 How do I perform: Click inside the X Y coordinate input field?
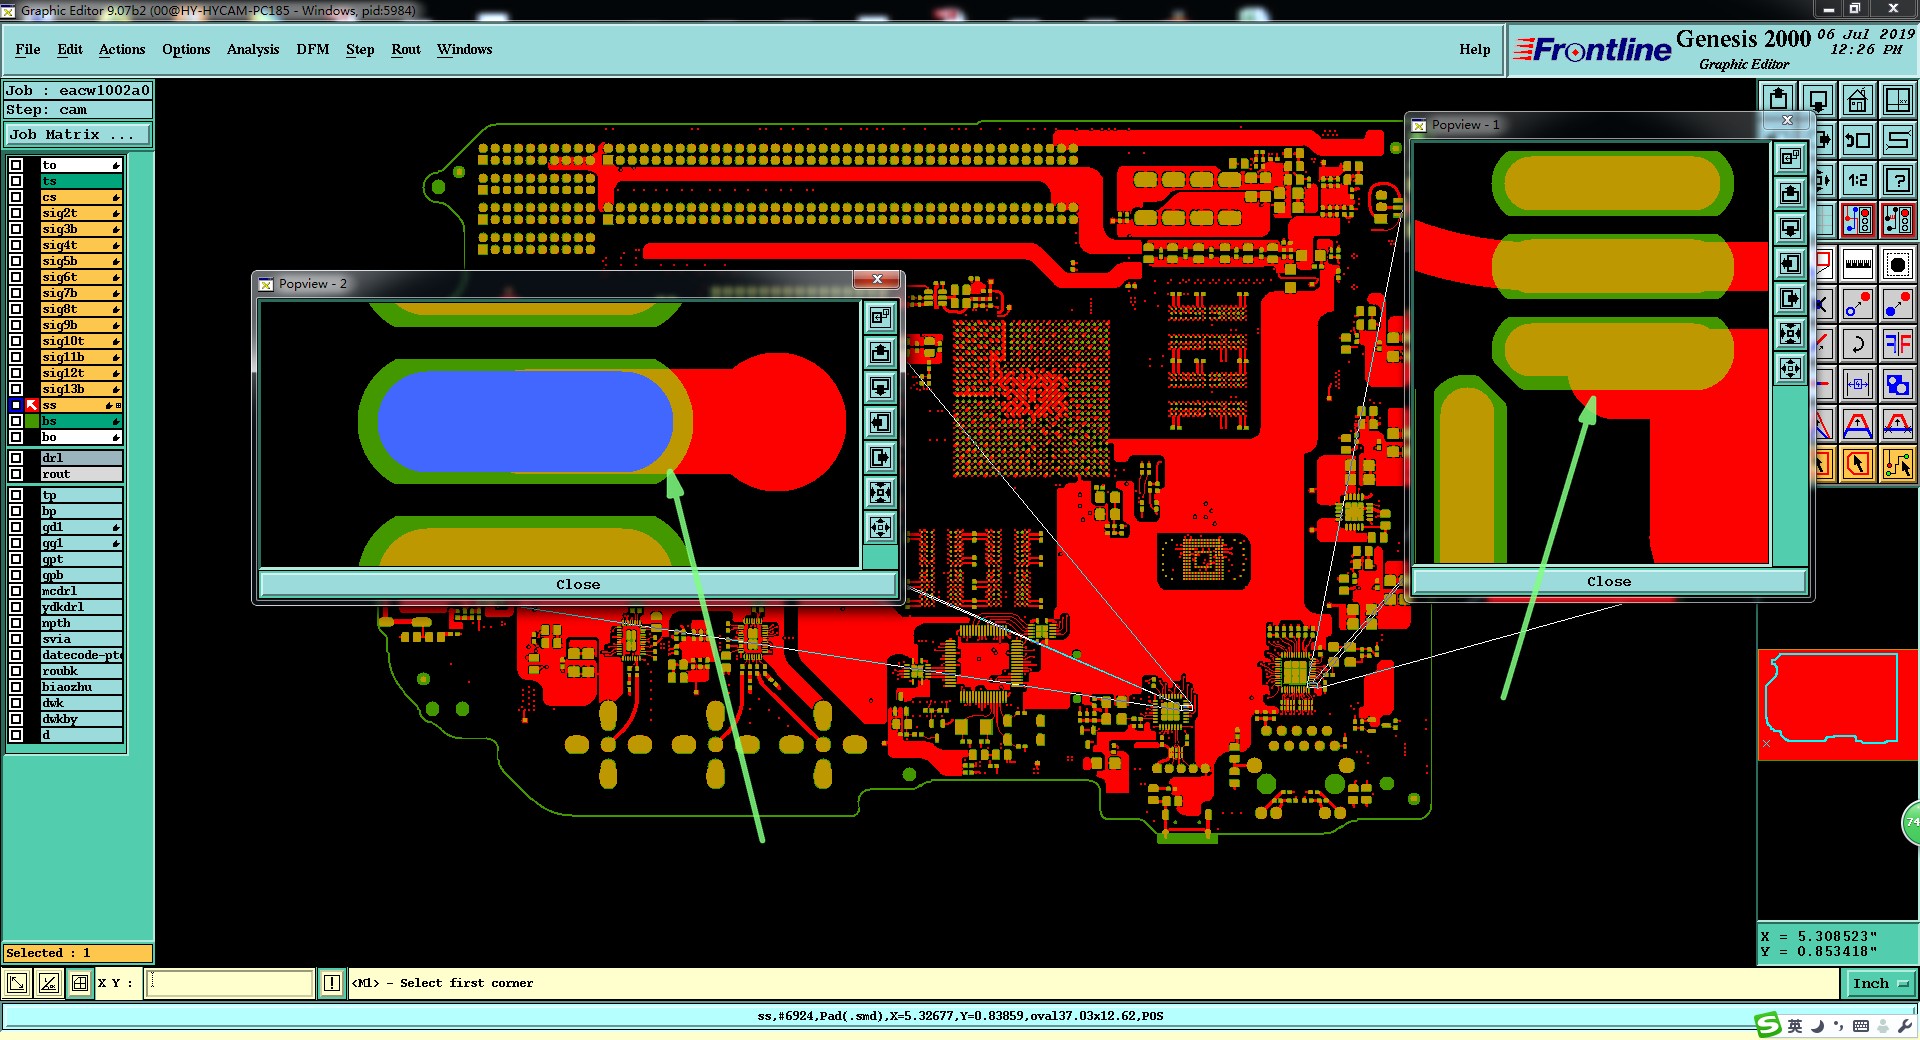[230, 983]
